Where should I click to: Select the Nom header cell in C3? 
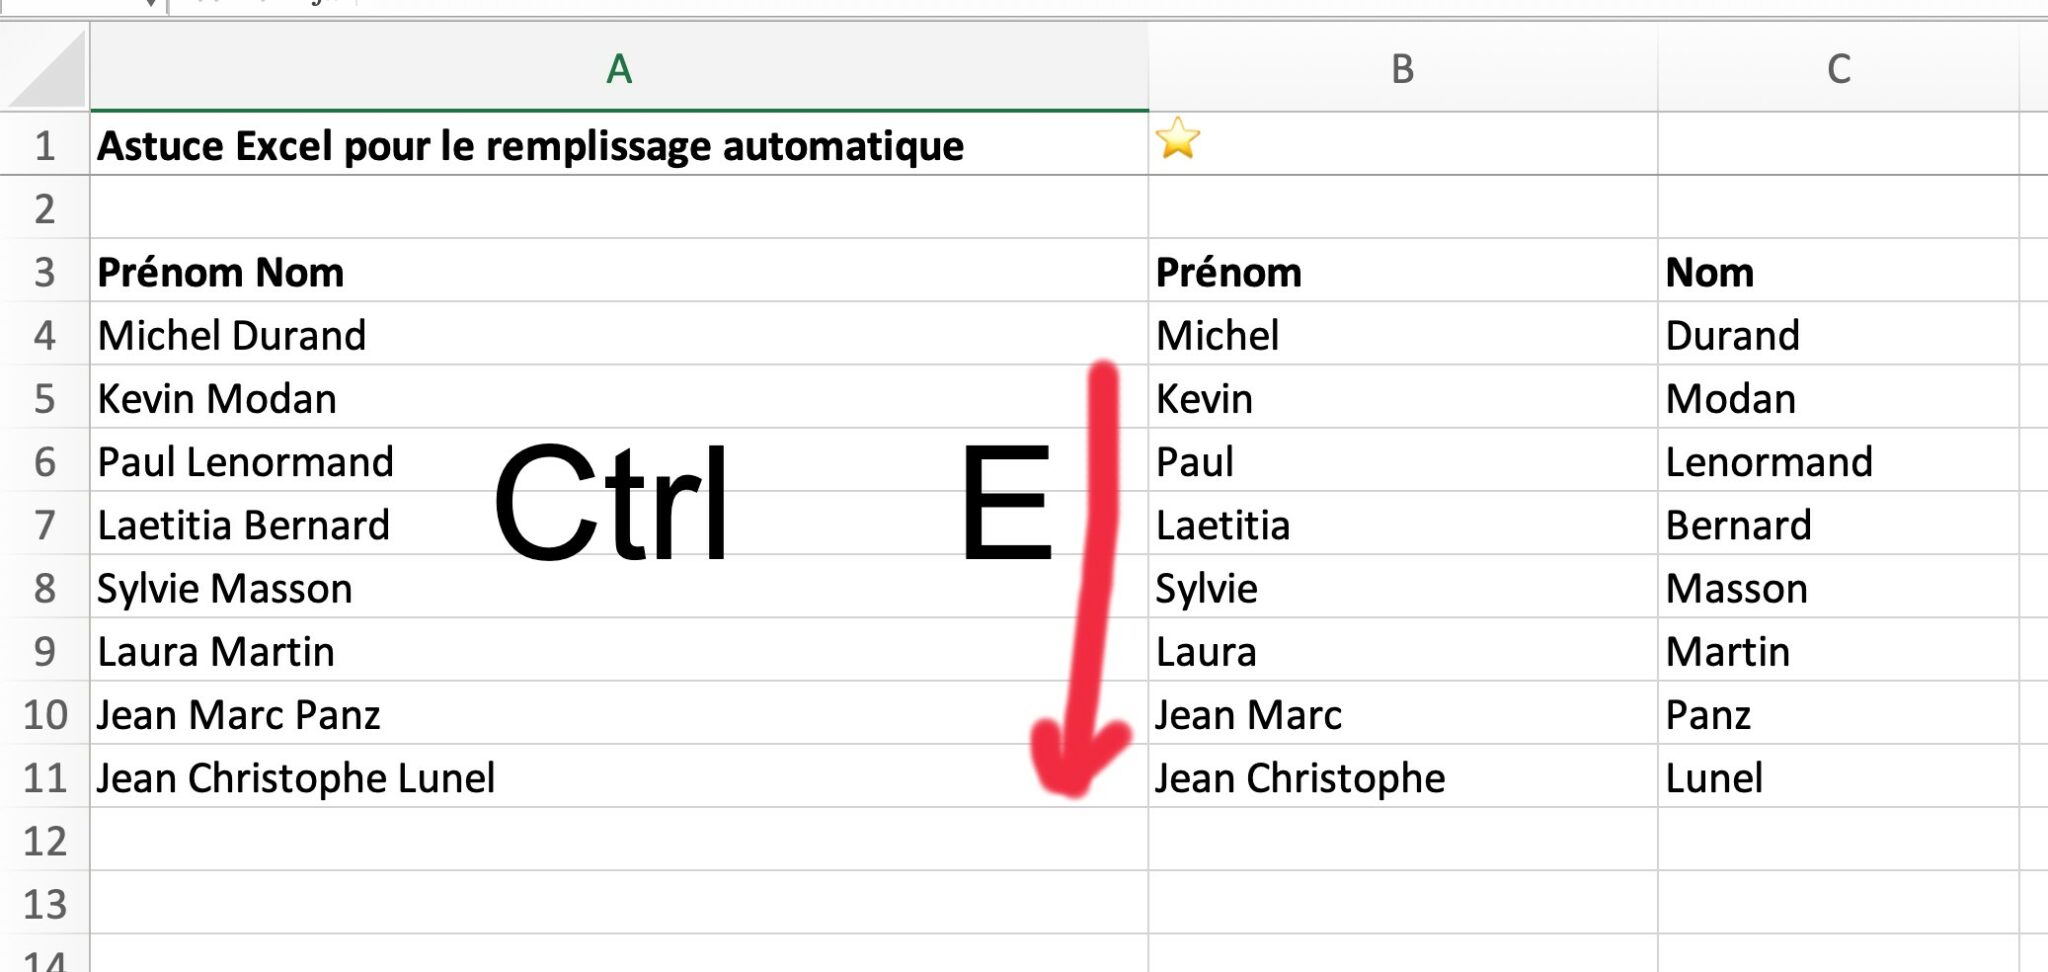pos(1709,271)
